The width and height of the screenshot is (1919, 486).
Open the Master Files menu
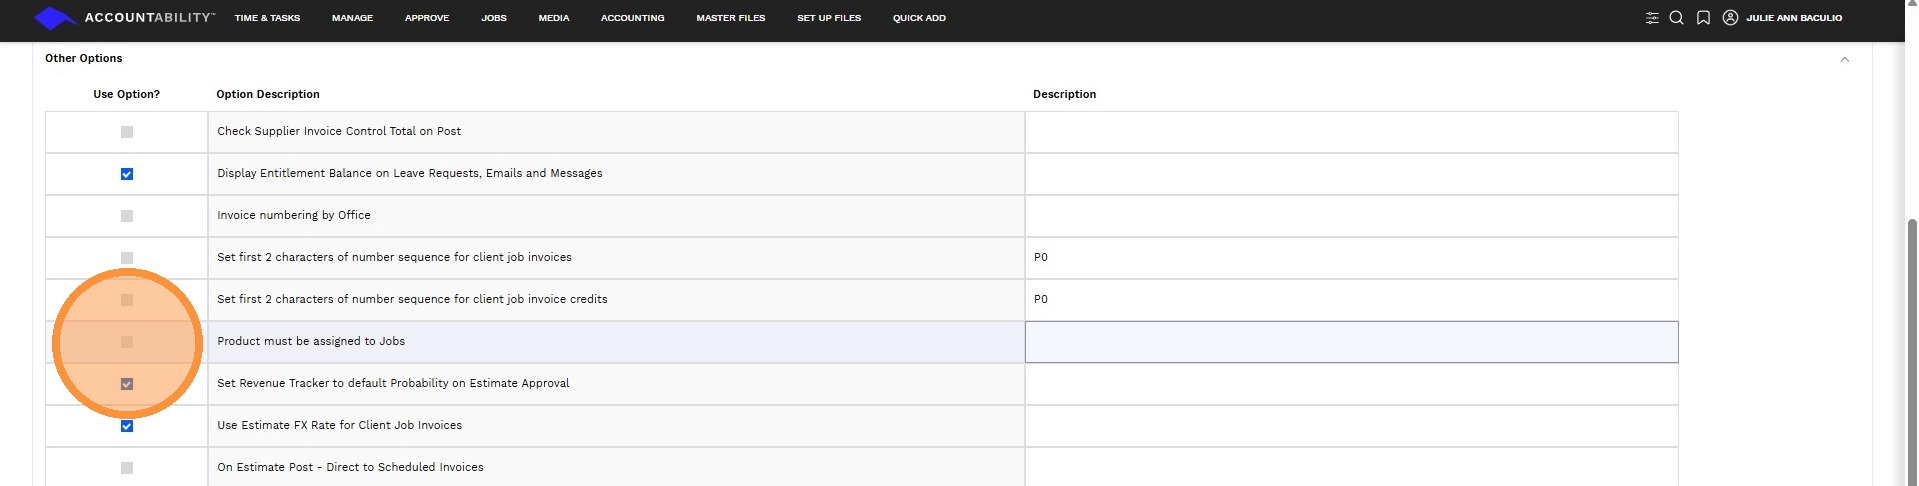[x=730, y=18]
